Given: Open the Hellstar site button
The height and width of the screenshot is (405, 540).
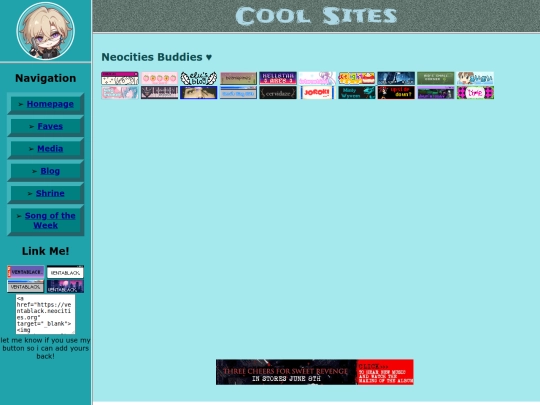Looking at the screenshot, I should [278, 78].
